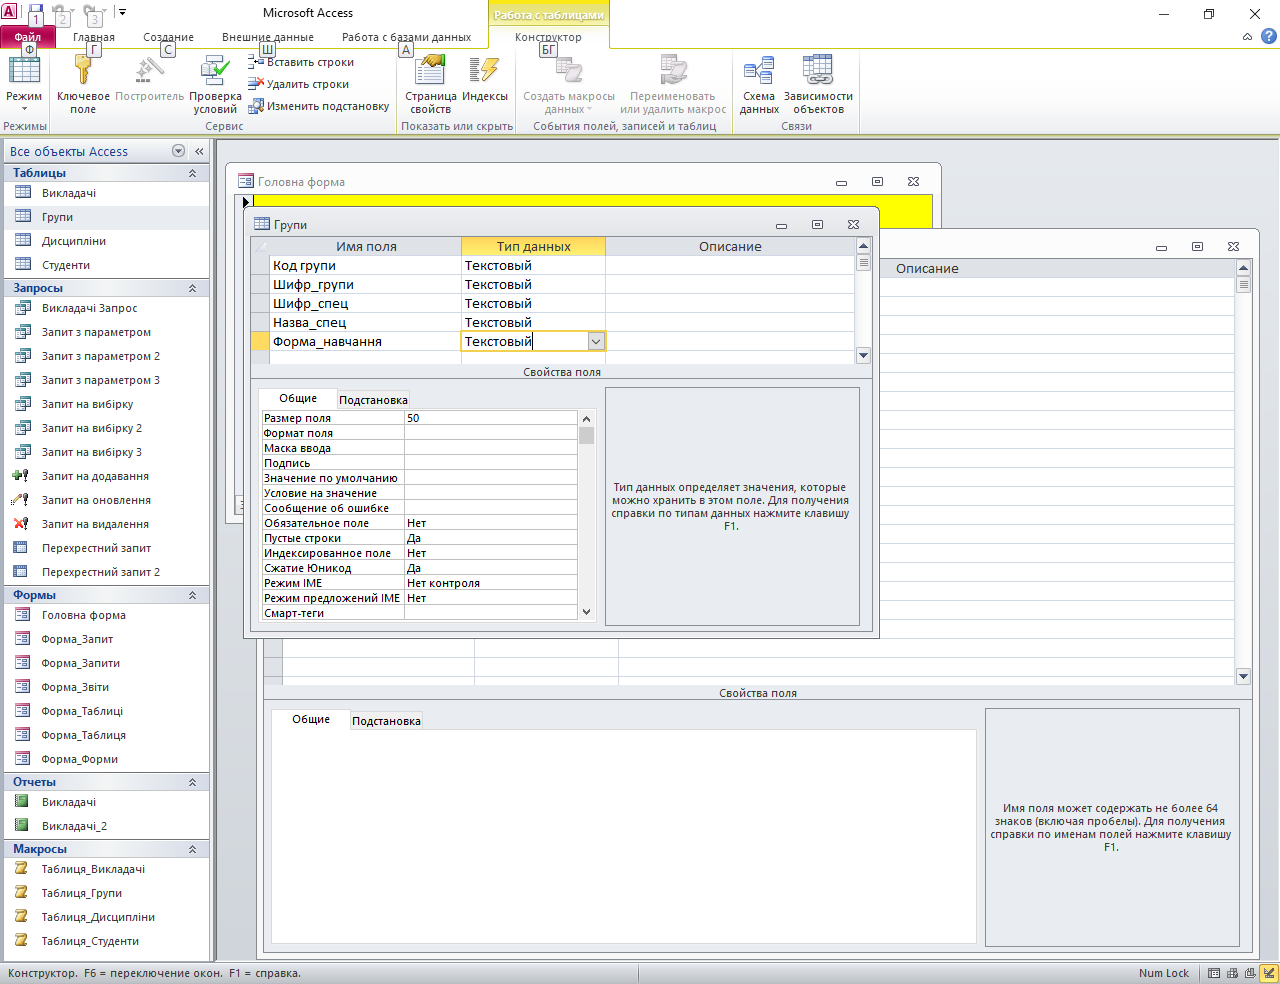The width and height of the screenshot is (1280, 984).
Task: Click data type cell for Шифр_групи
Action: coord(533,285)
